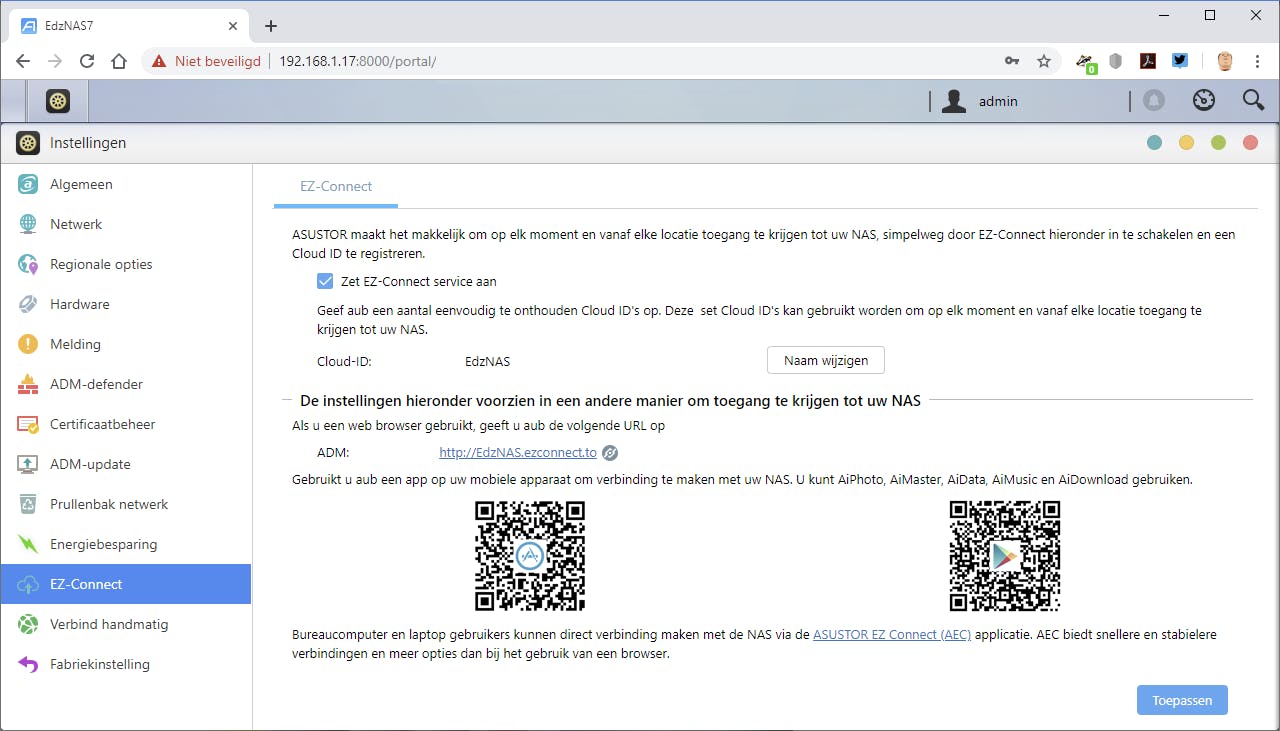Screen dimensions: 1280x731
Task: Open the notifications bell icon
Action: click(x=1154, y=101)
